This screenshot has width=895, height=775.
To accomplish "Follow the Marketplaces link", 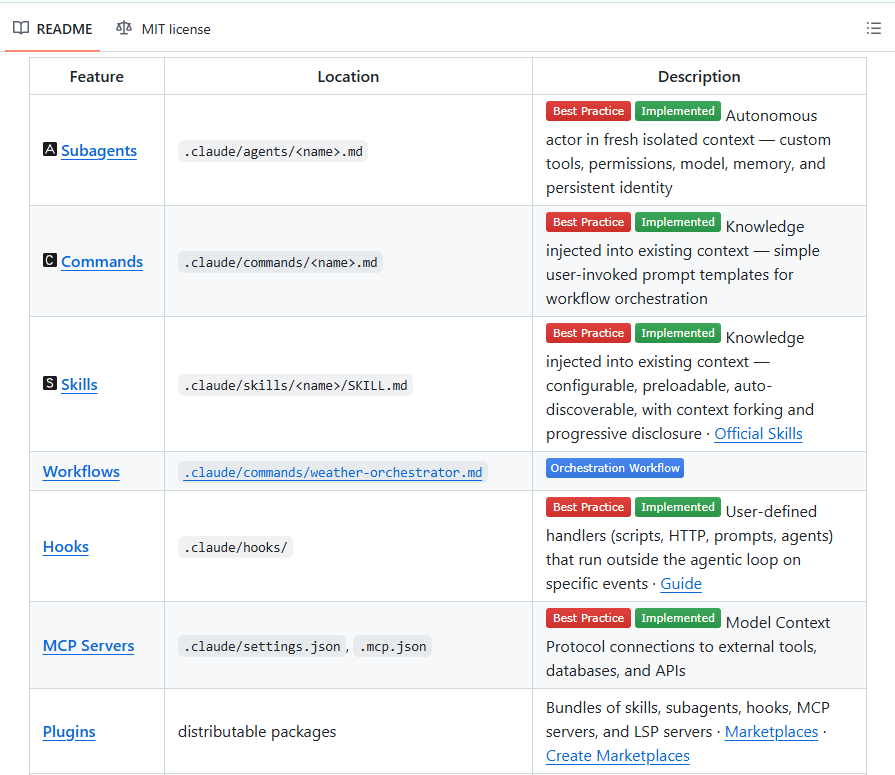I will click(x=771, y=732).
